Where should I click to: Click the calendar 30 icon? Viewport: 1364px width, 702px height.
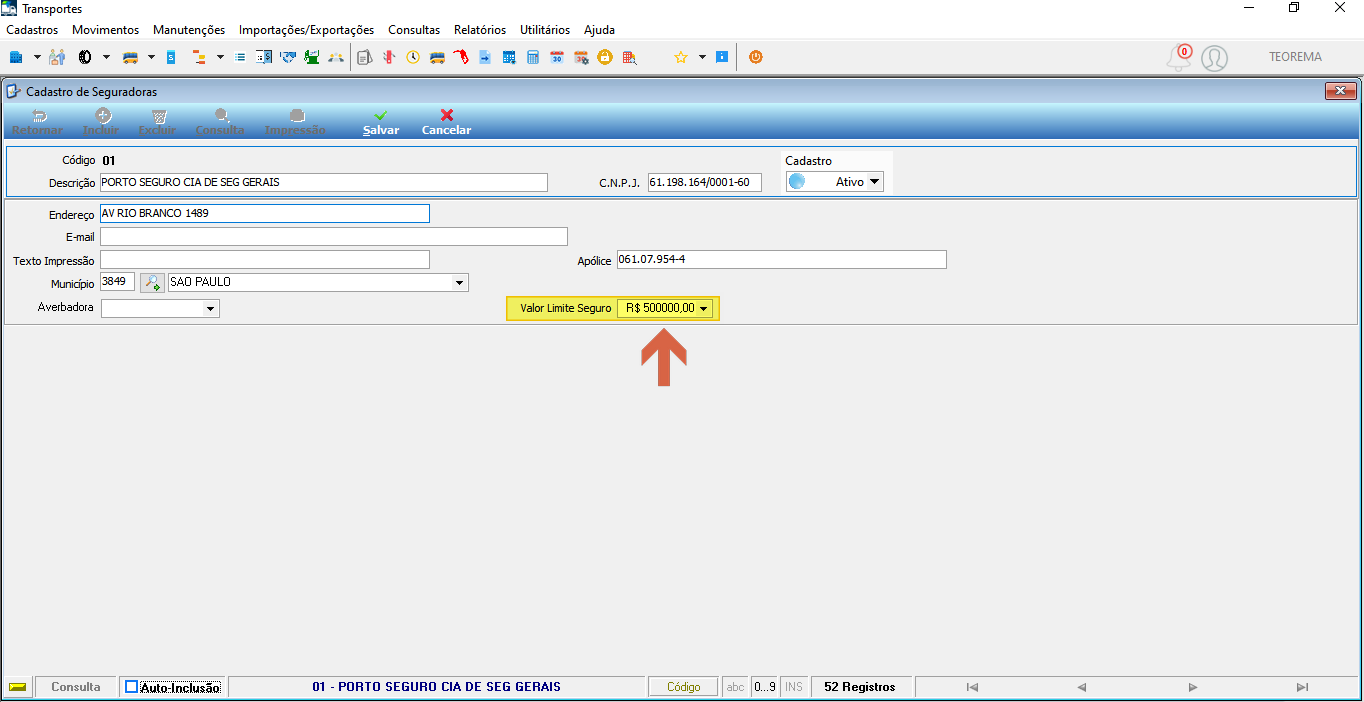557,57
